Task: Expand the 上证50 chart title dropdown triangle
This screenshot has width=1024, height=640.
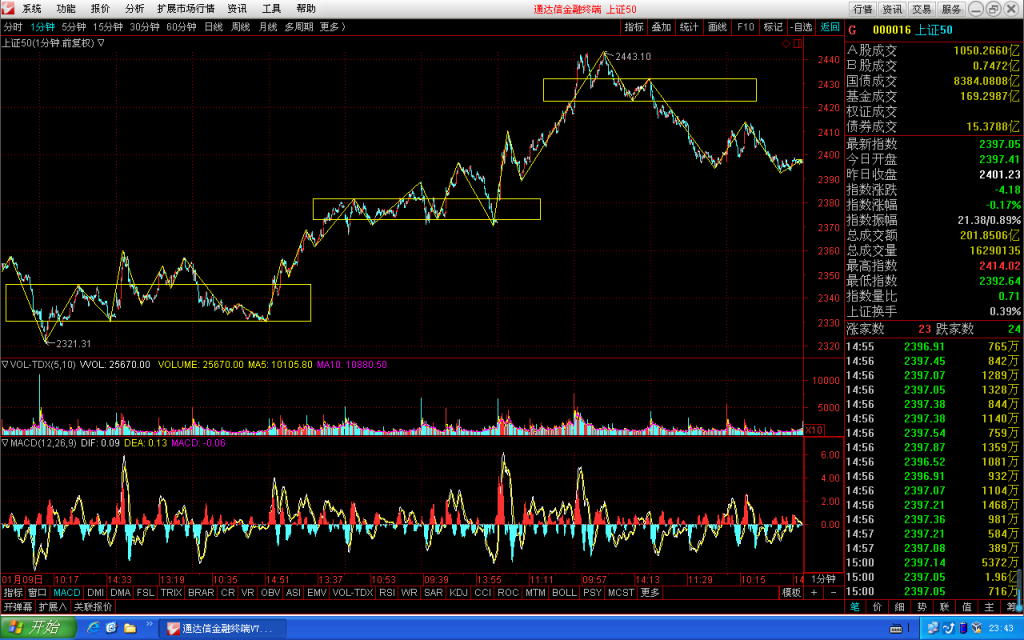Action: coord(101,43)
